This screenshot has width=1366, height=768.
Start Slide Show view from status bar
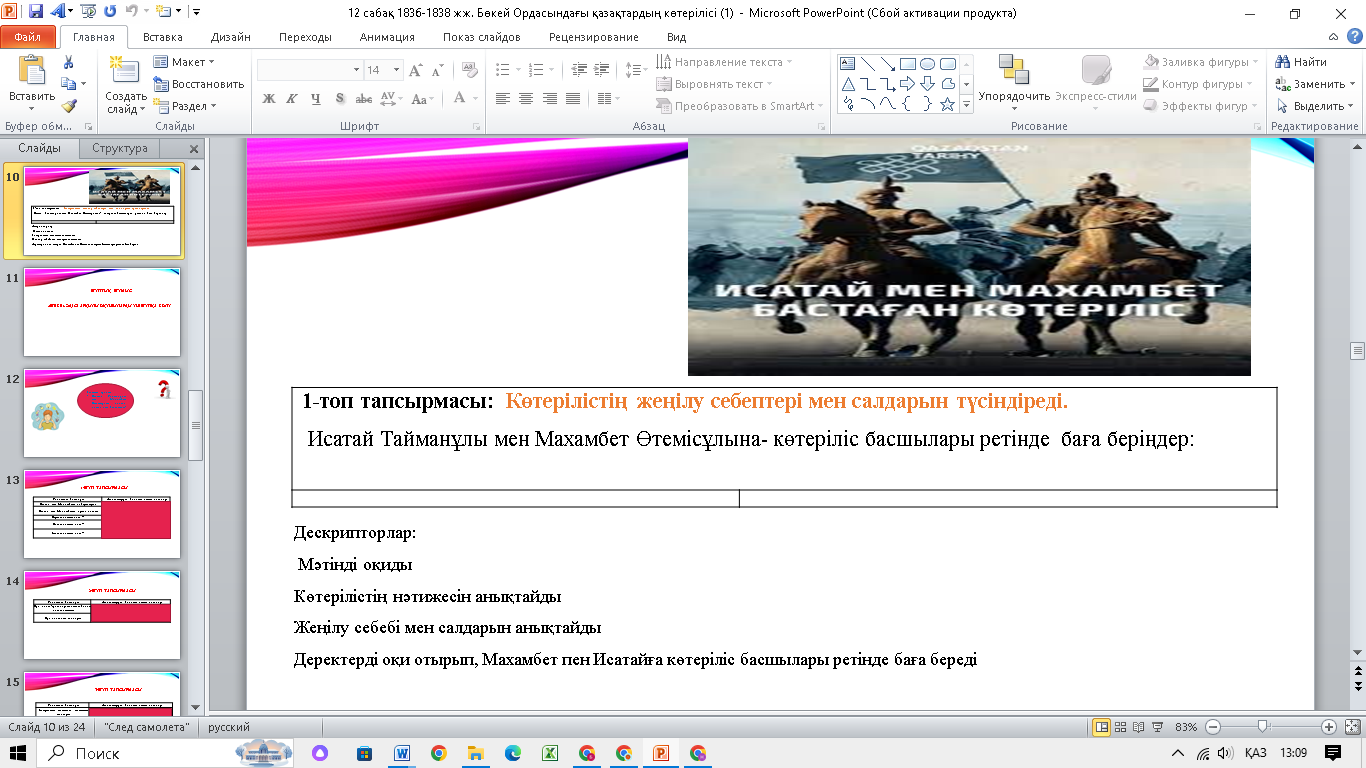(1157, 727)
